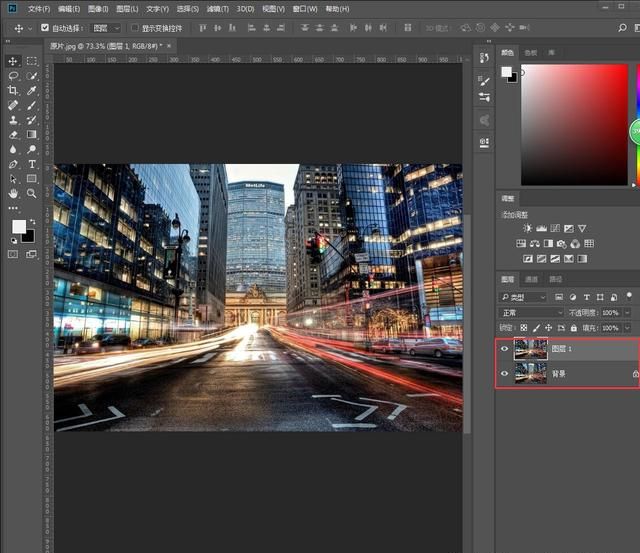The width and height of the screenshot is (640, 553).
Task: Open the auto-select 图层 dropdown
Action: [x=106, y=28]
